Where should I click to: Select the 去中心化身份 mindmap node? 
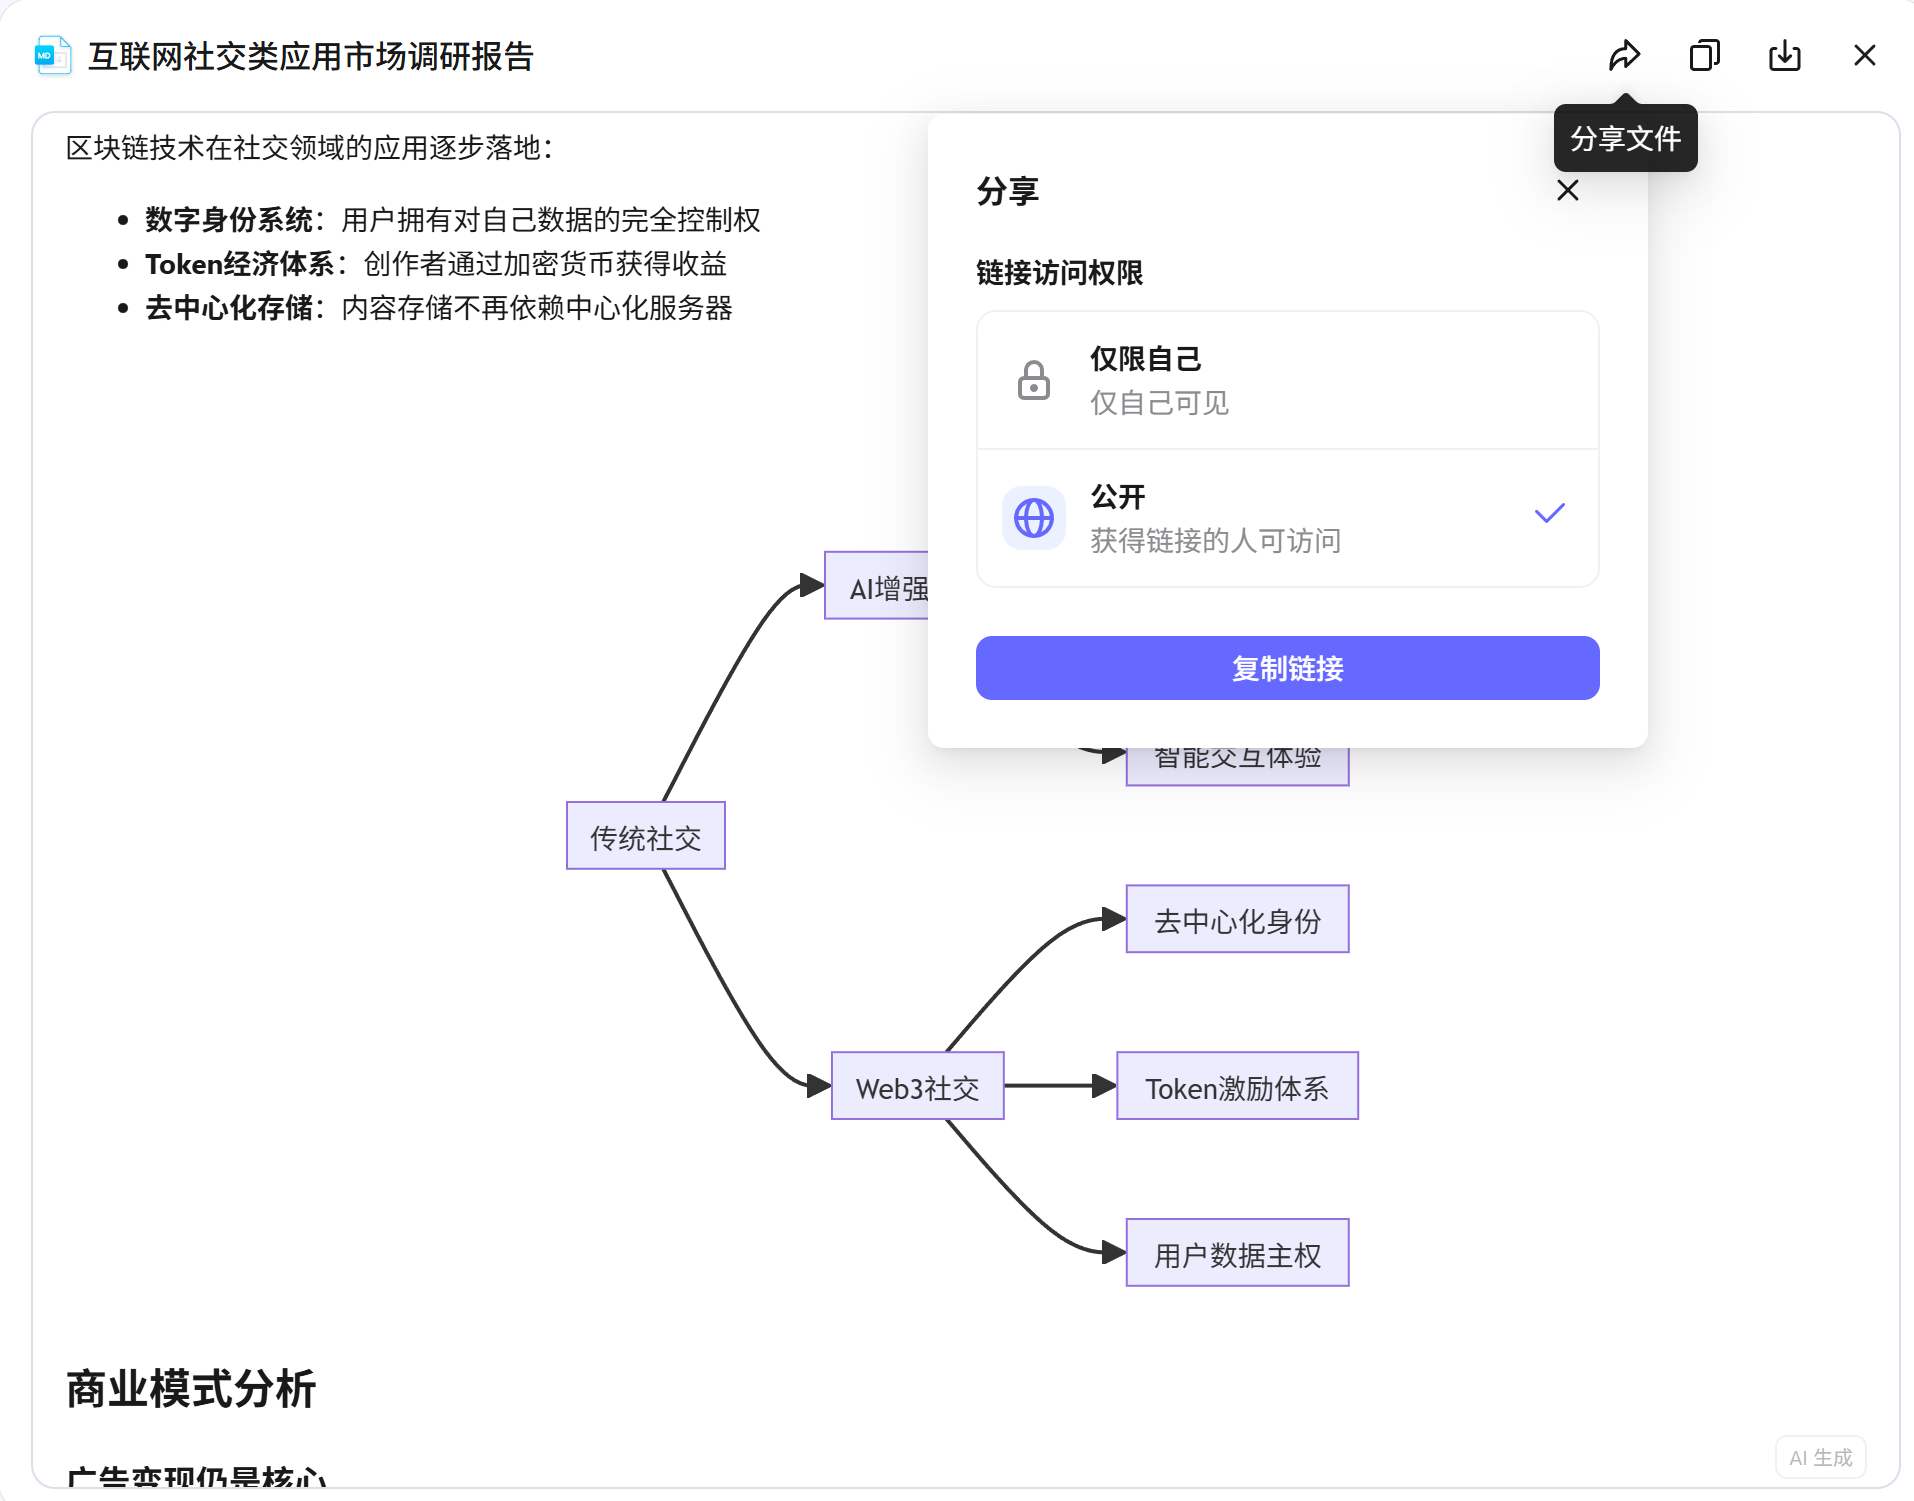[1236, 918]
